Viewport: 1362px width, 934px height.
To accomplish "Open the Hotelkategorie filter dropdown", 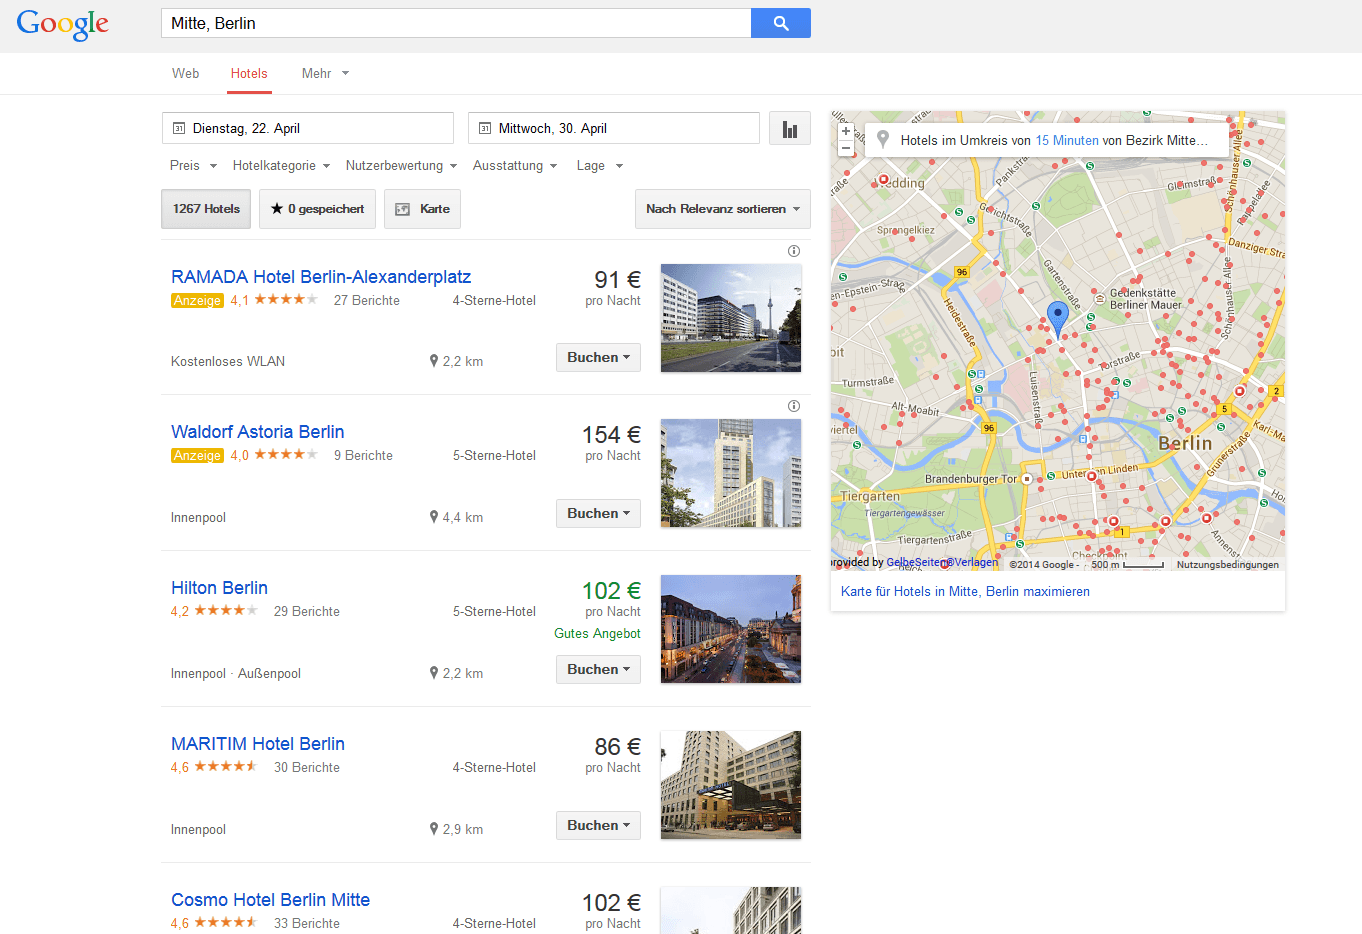I will point(281,166).
